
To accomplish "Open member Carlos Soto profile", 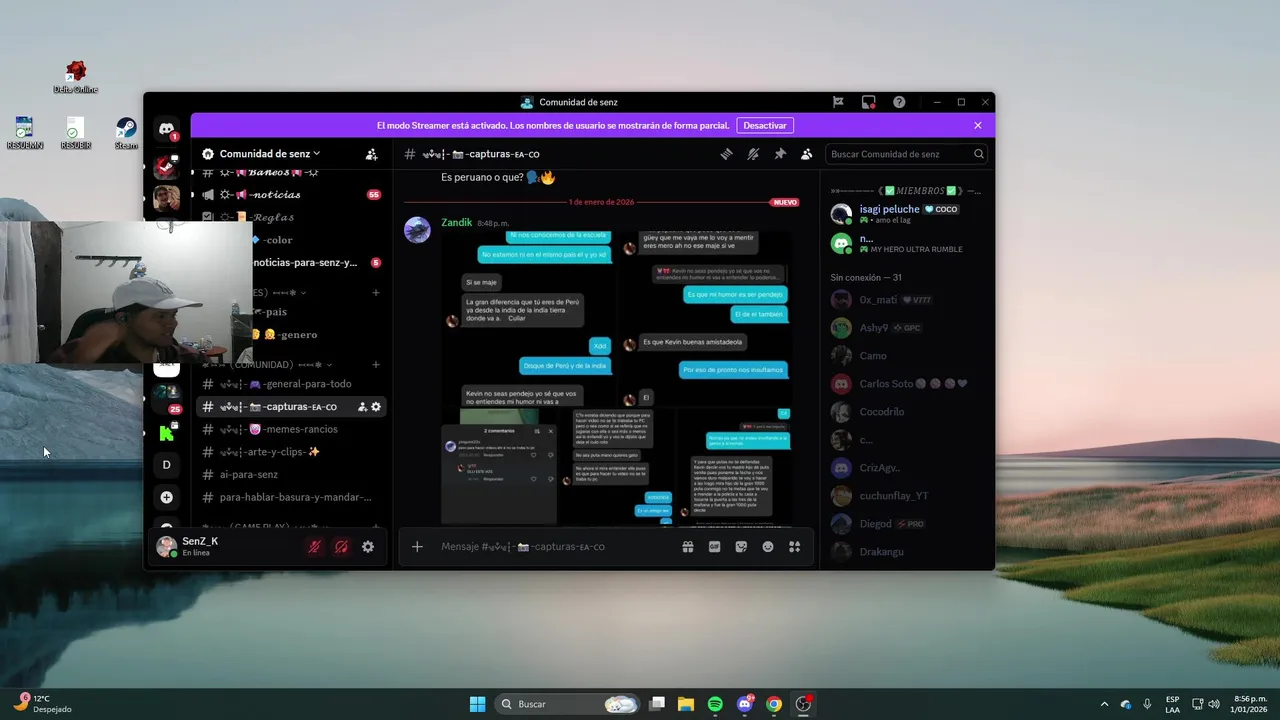I will [x=906, y=384].
